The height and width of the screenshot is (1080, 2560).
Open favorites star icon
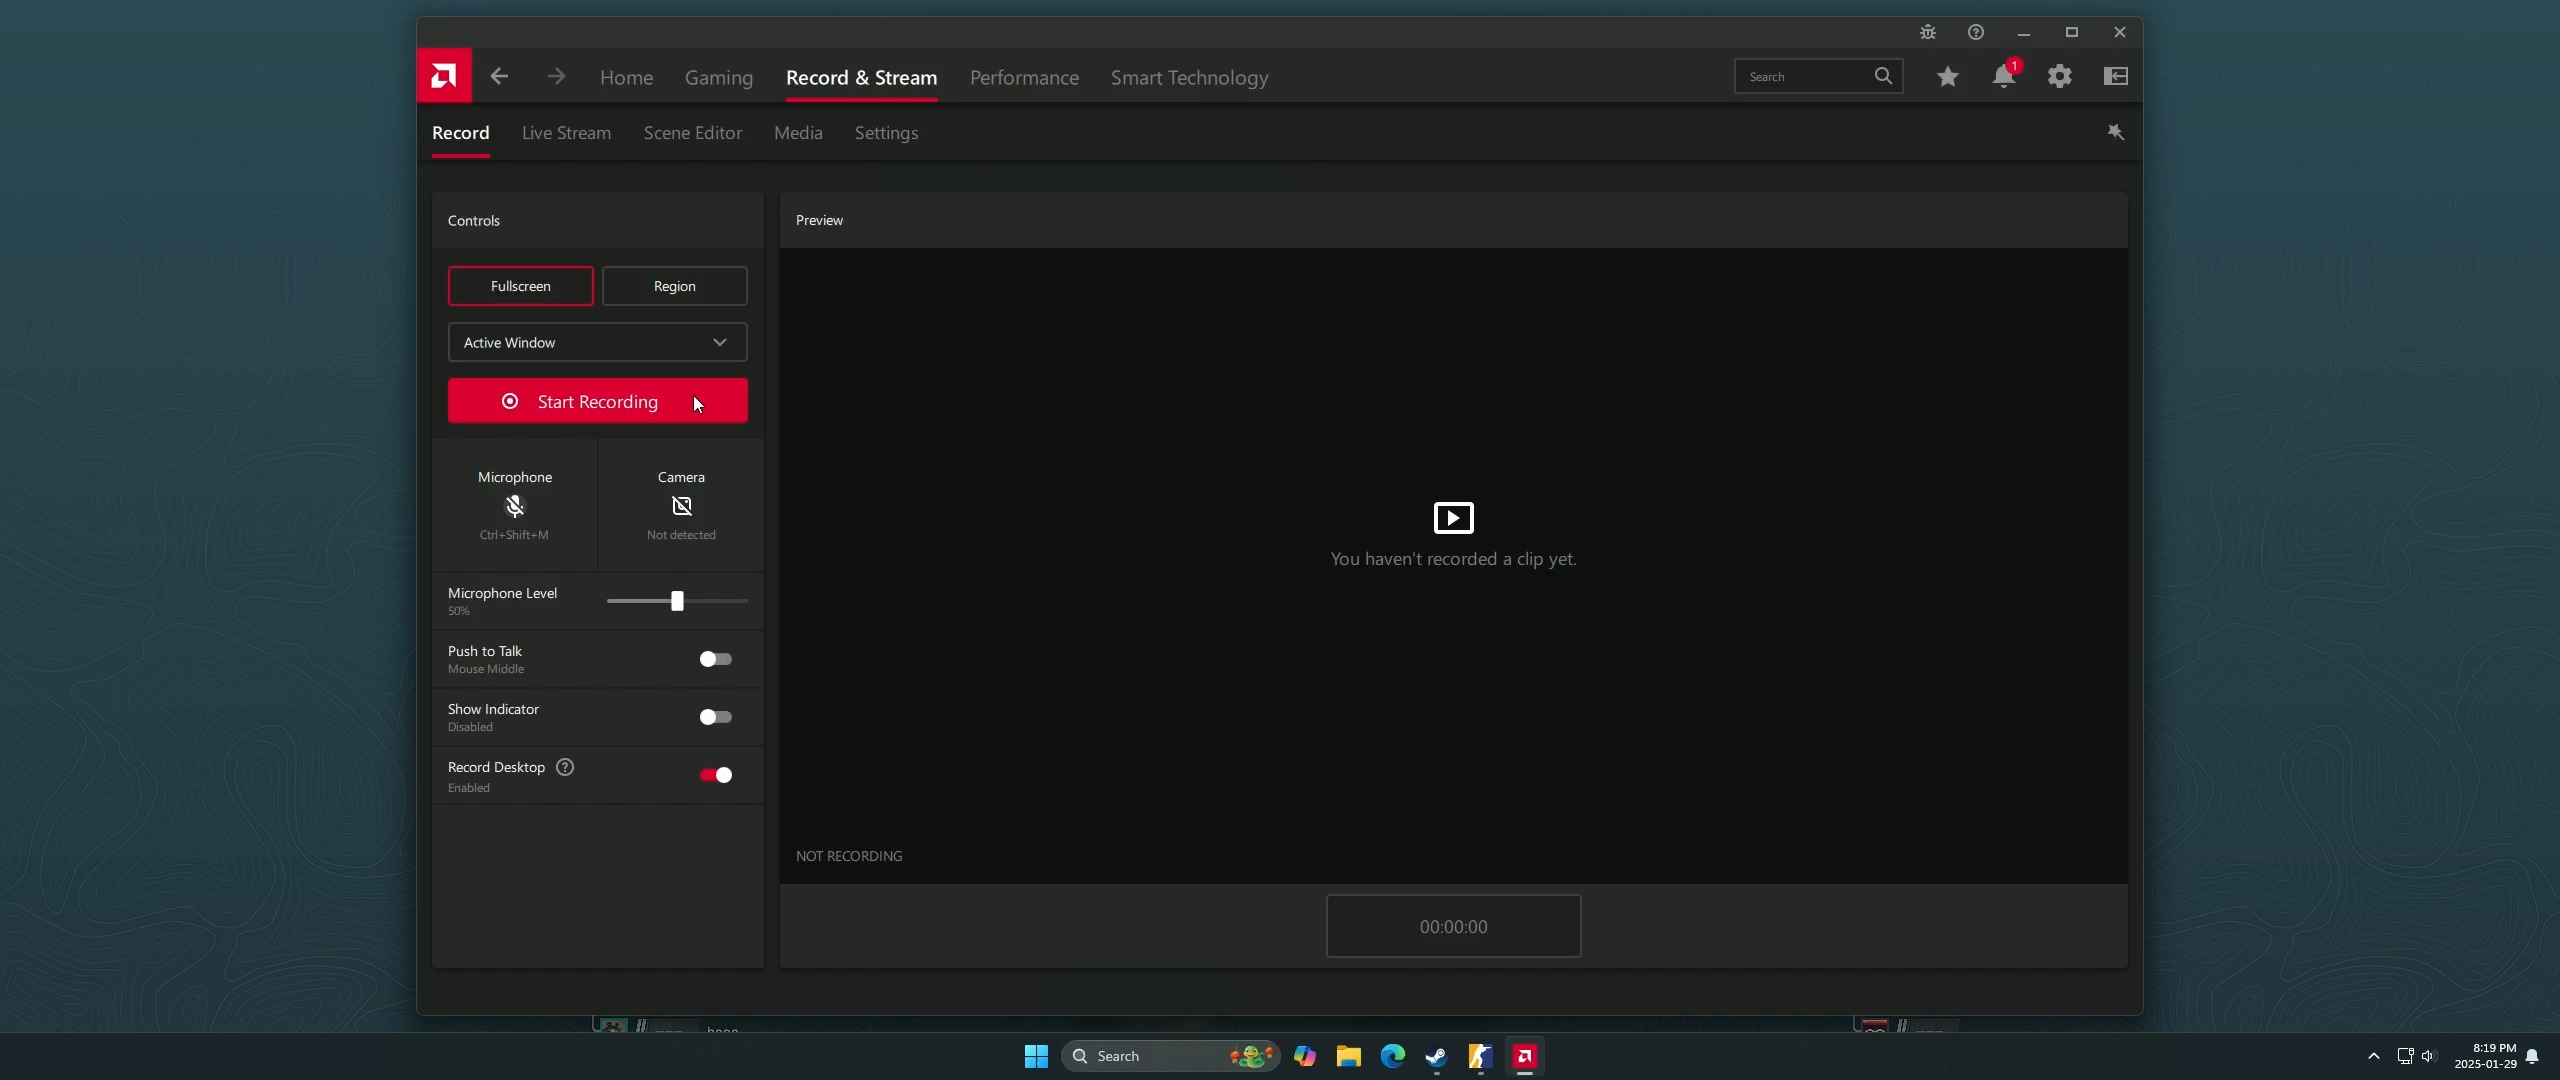(1947, 76)
